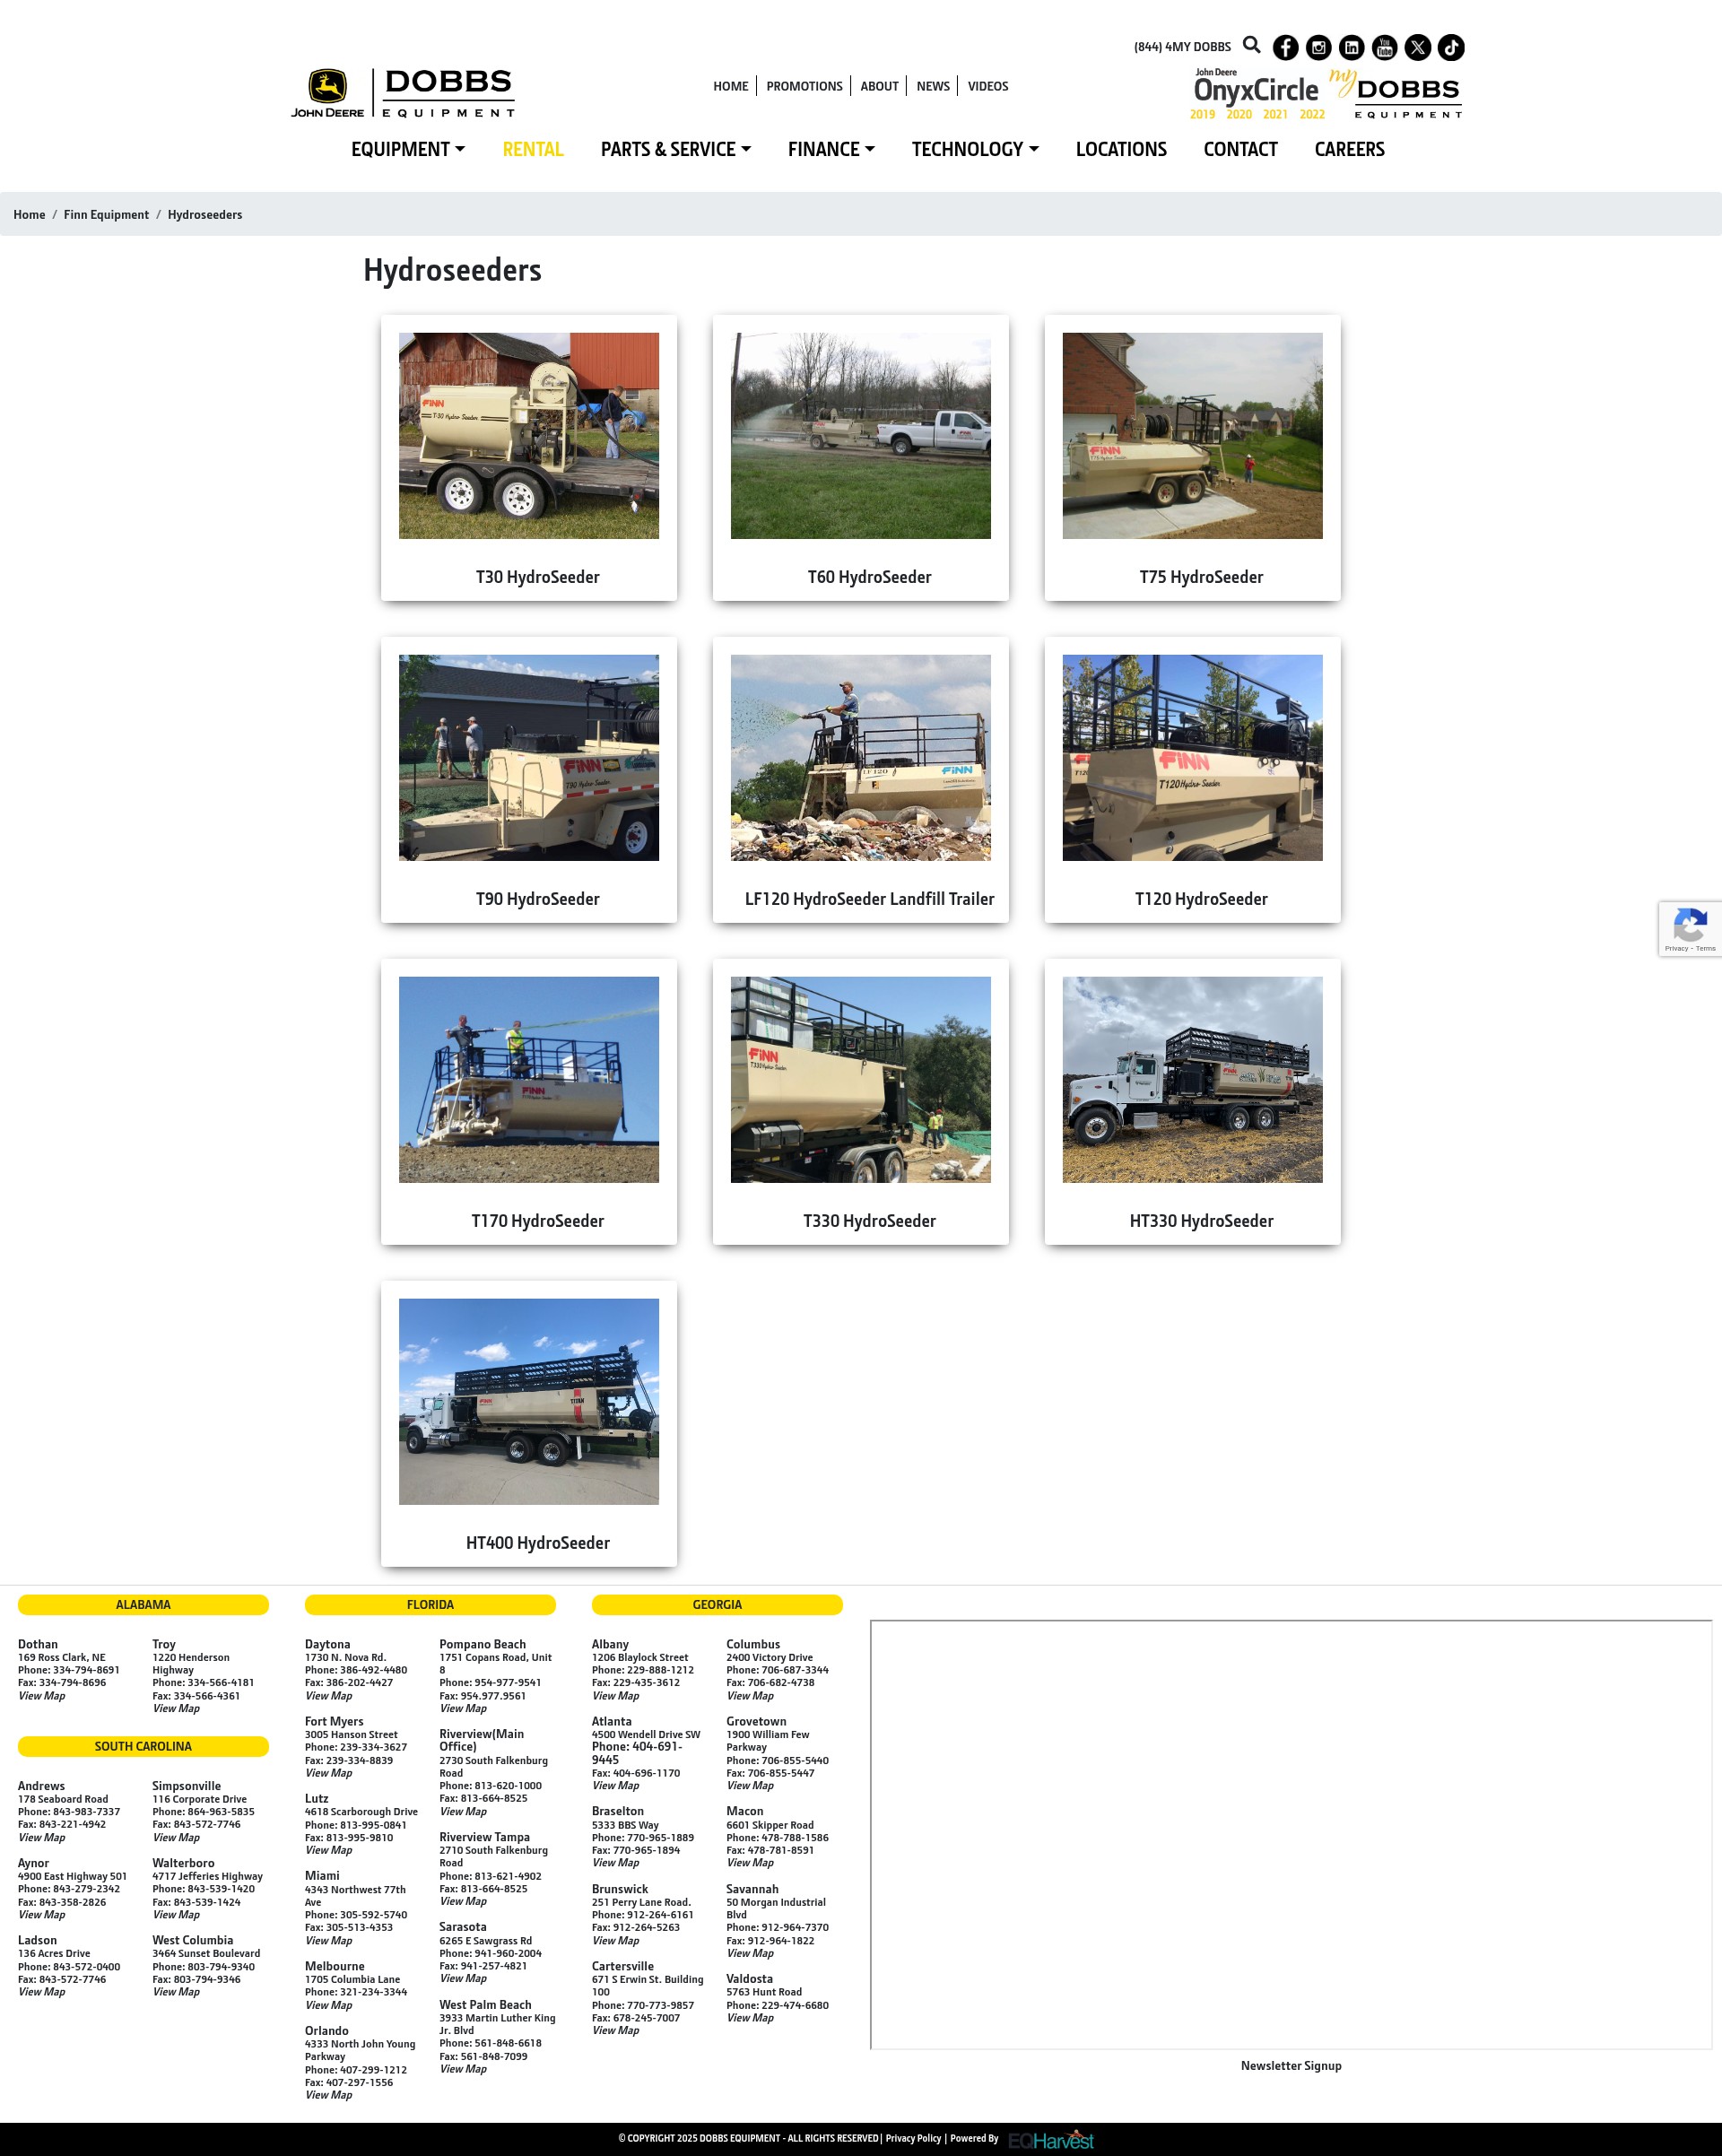
Task: Open the TikTok social icon
Action: 1451,47
